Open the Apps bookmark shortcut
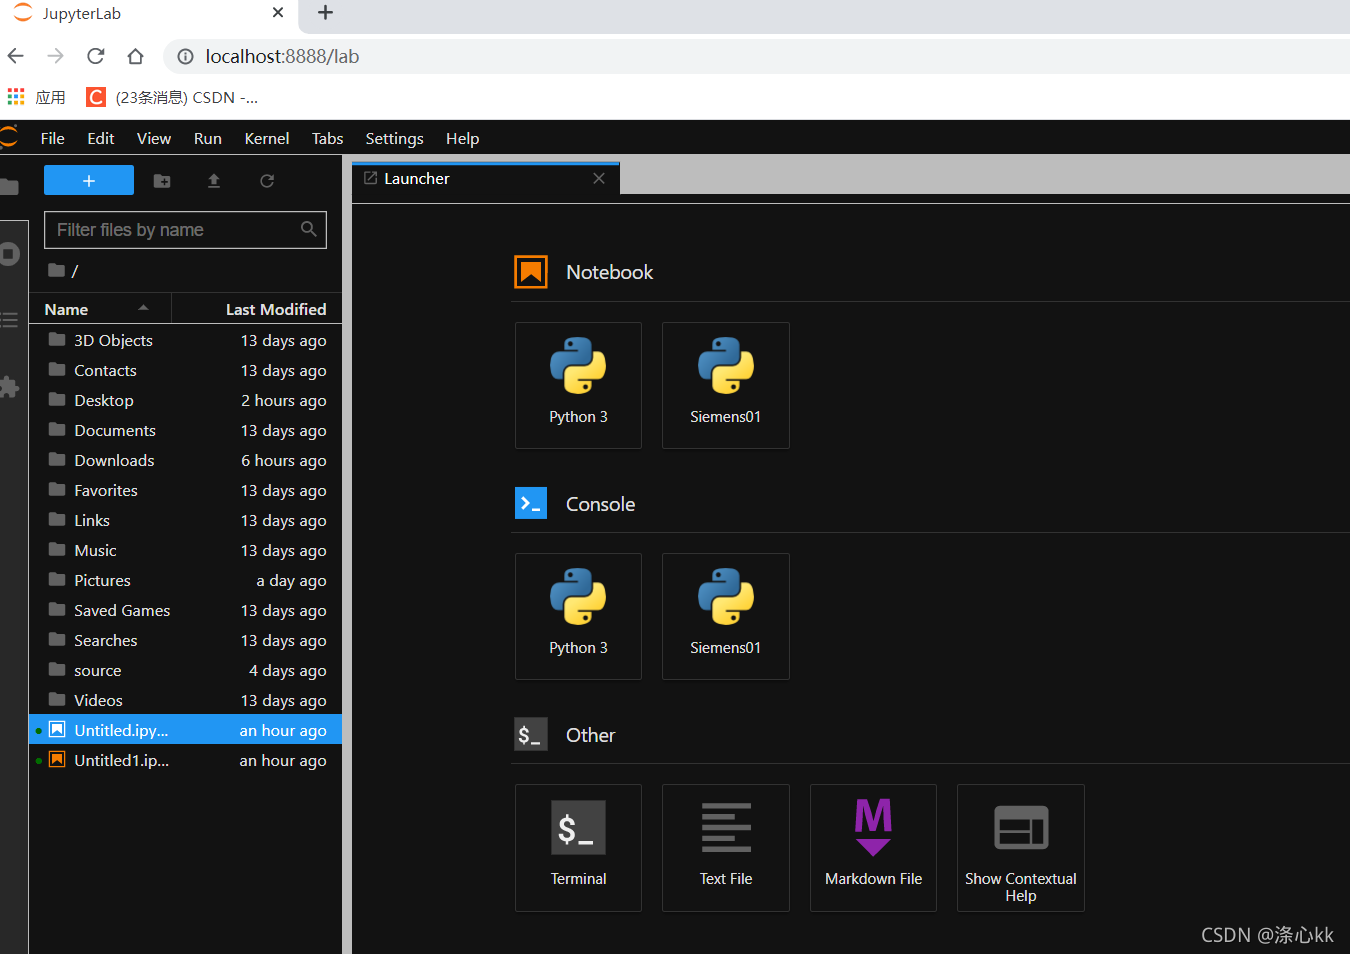The width and height of the screenshot is (1350, 954). 36,97
